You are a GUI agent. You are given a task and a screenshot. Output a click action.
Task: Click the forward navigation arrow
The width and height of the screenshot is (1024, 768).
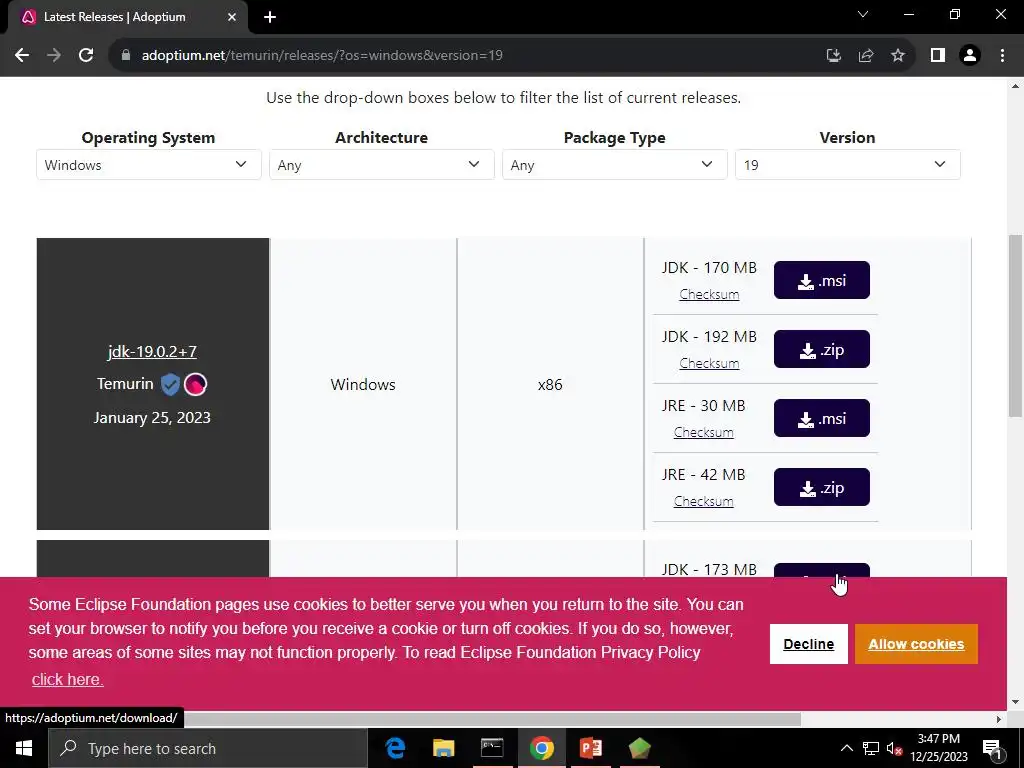click(x=54, y=56)
